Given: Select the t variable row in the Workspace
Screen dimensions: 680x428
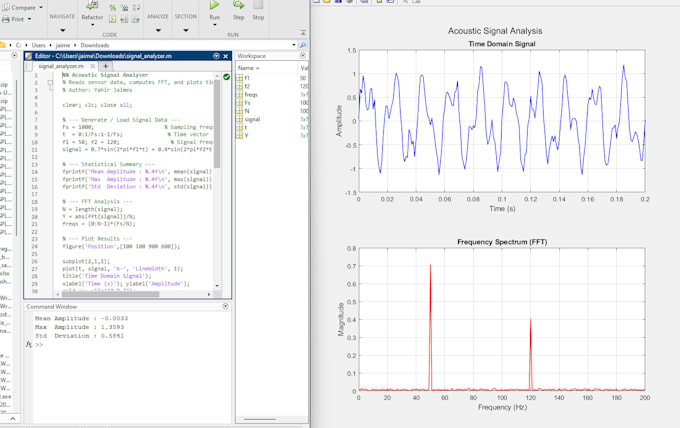Looking at the screenshot, I should coord(271,127).
